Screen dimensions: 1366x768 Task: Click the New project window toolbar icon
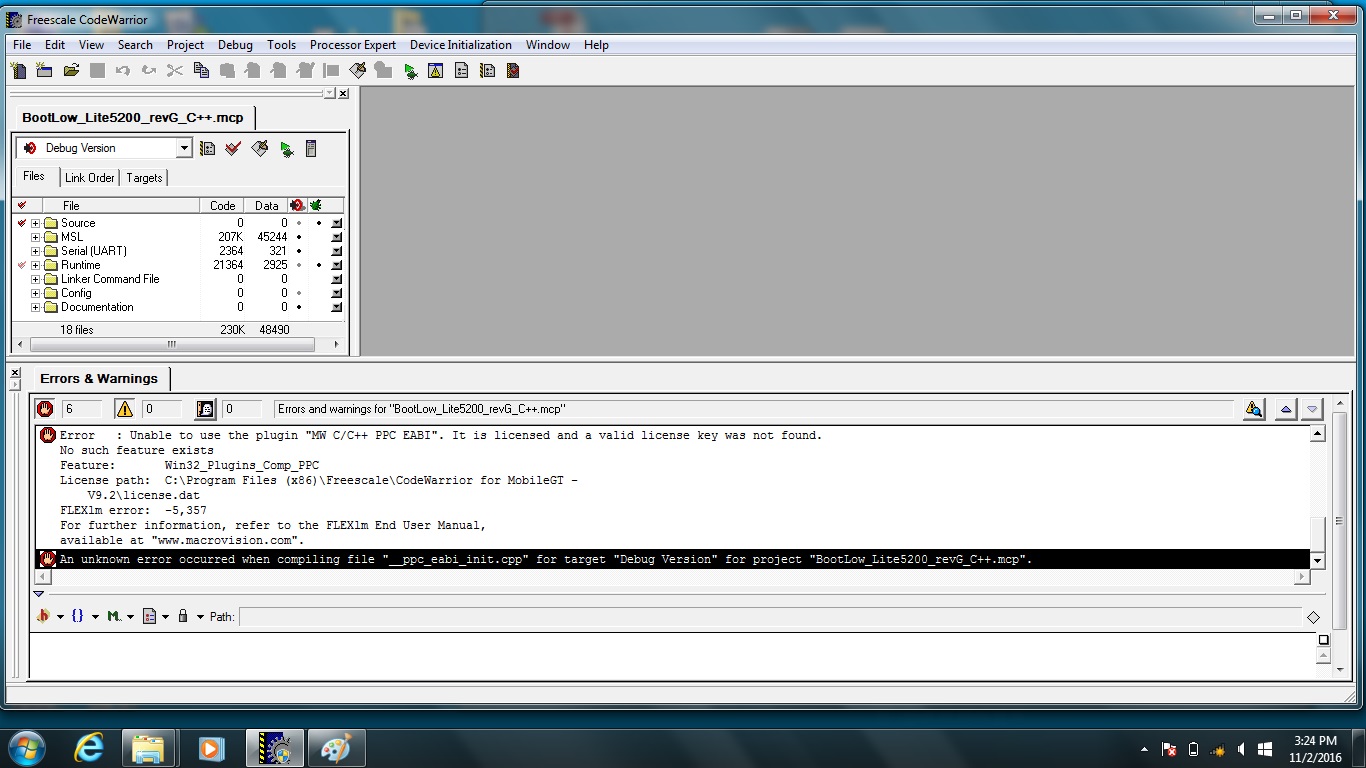44,70
